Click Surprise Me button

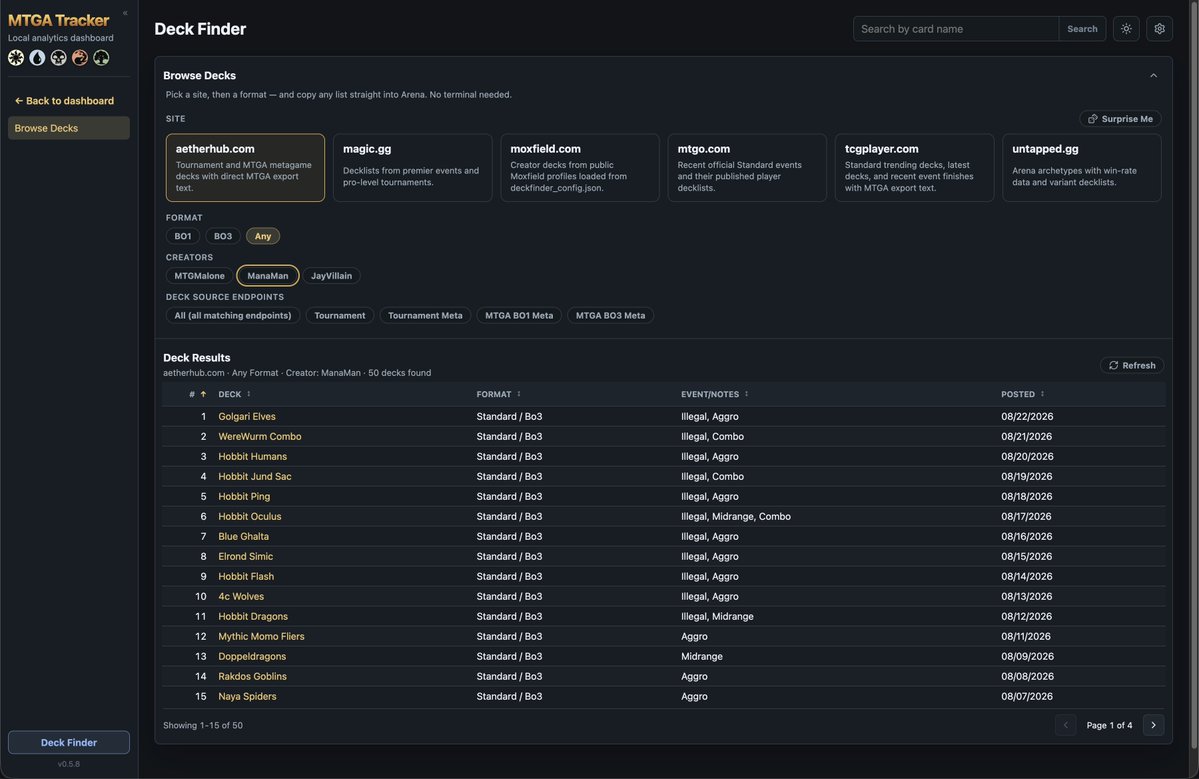tap(1120, 118)
